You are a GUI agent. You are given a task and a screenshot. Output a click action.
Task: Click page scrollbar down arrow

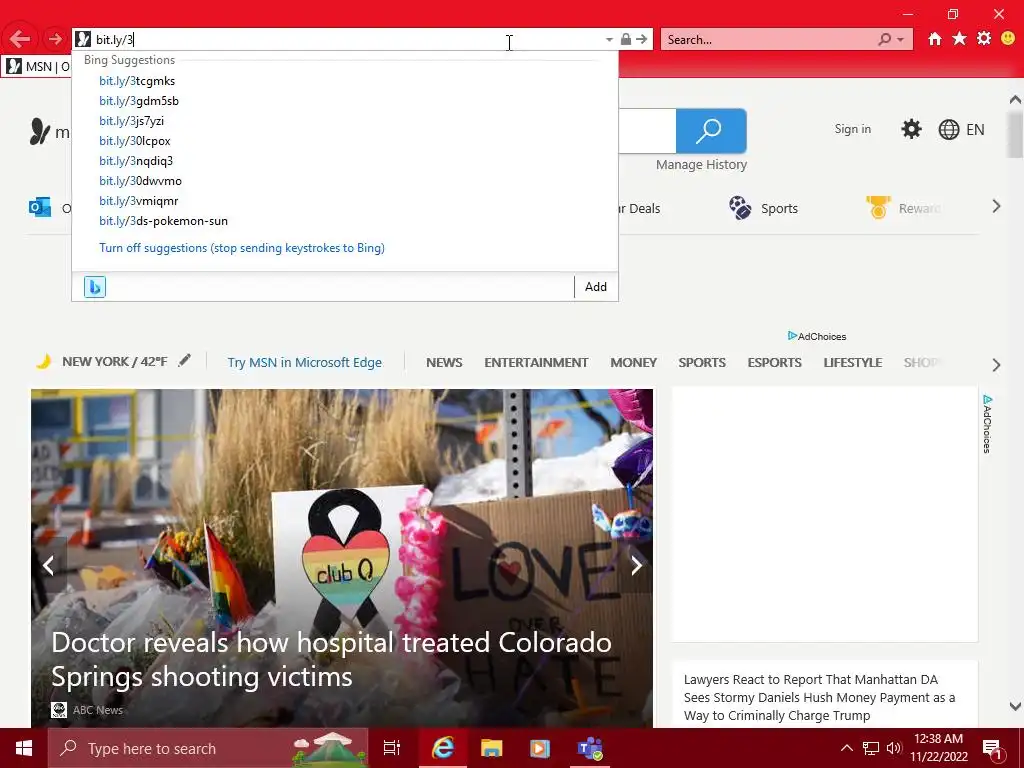point(1015,706)
